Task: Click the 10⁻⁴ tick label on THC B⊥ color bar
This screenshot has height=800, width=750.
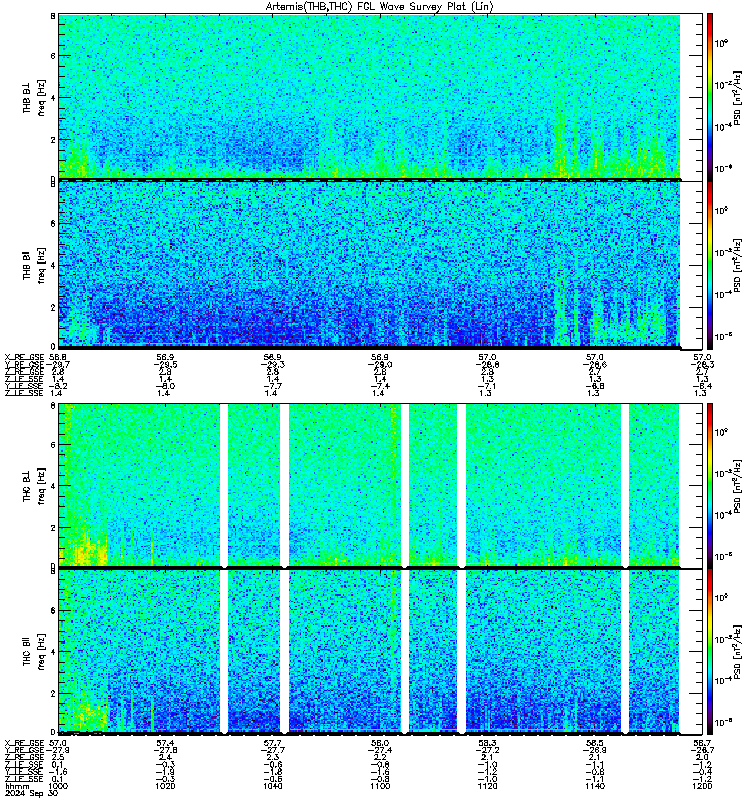Action: [722, 515]
